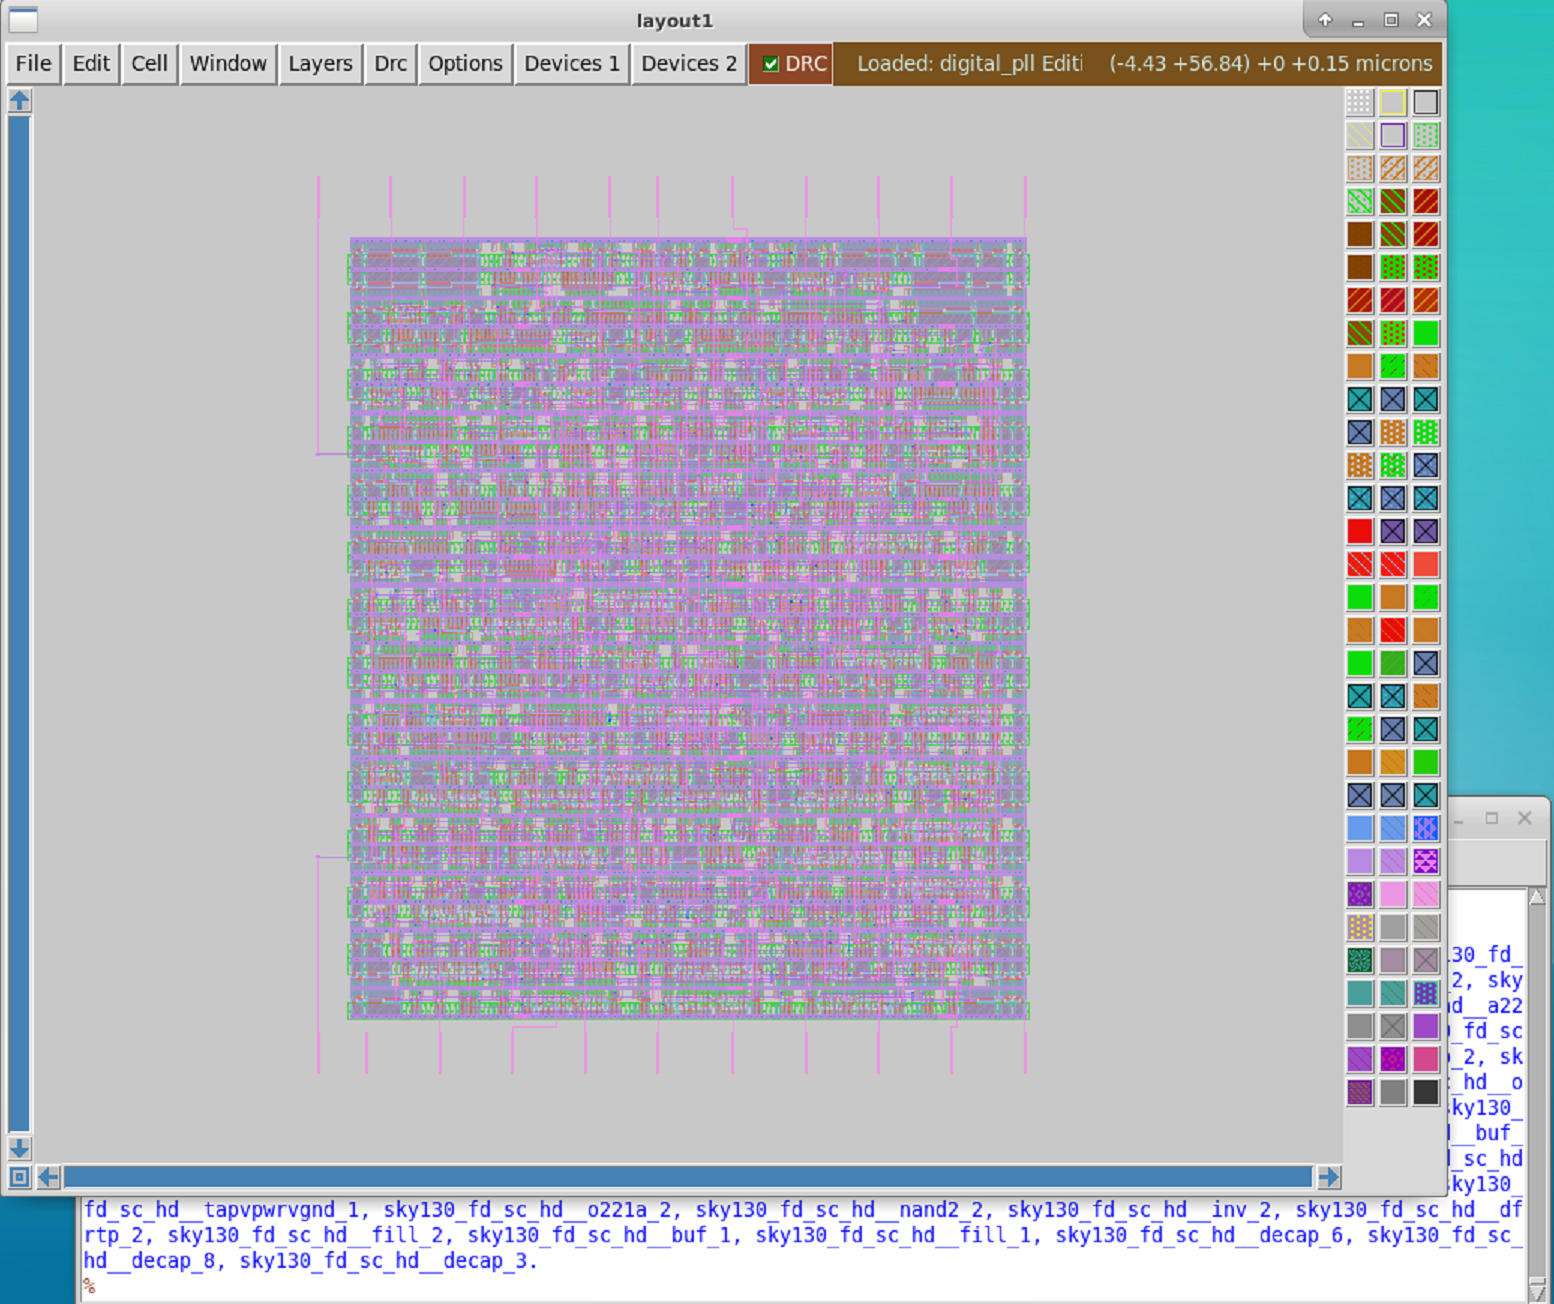Click console scrollbar up arrow
This screenshot has width=1554, height=1304.
pyautogui.click(x=1538, y=897)
